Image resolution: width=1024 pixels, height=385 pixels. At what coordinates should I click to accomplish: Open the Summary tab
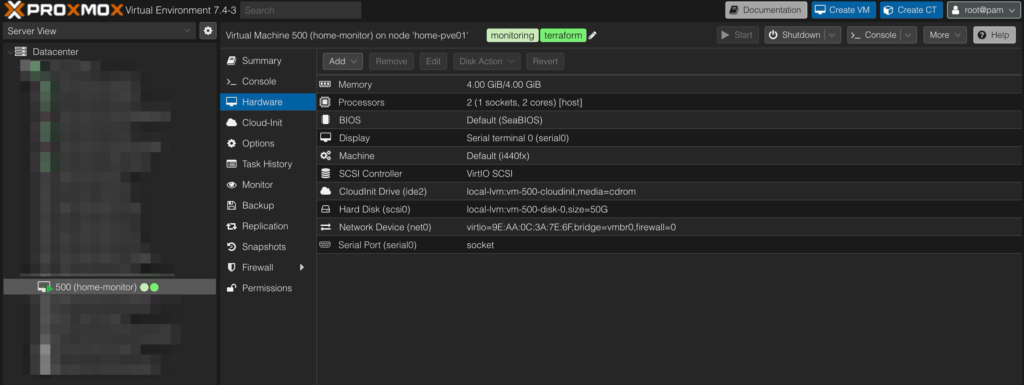tap(268, 61)
